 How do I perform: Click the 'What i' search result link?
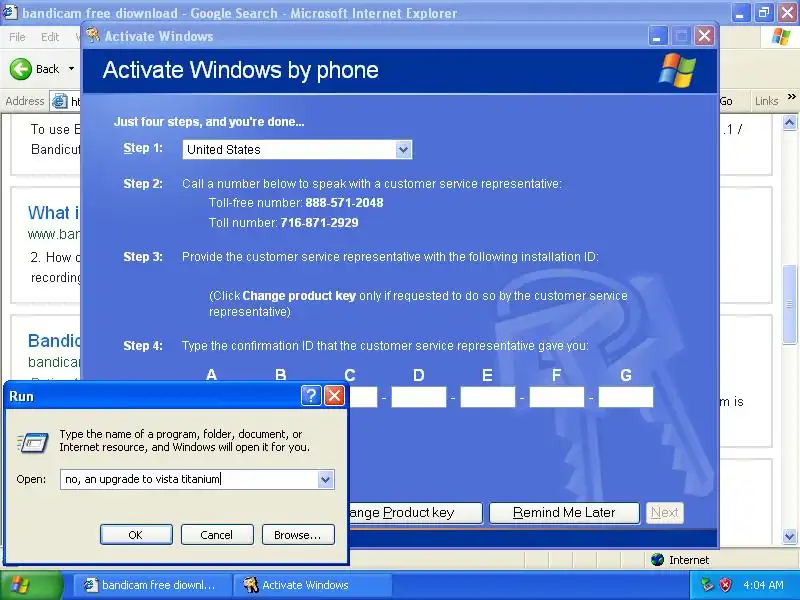[x=54, y=213]
